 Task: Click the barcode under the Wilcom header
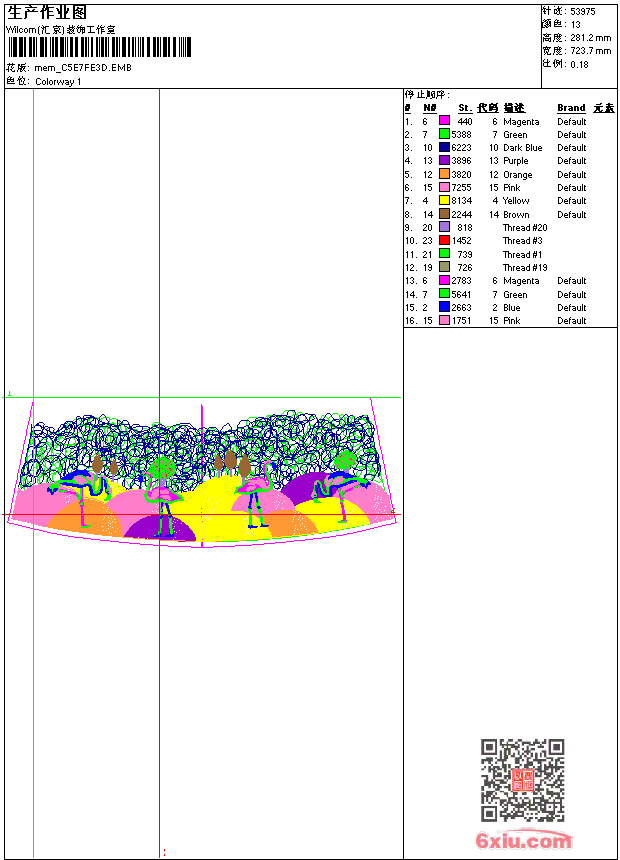tap(98, 48)
